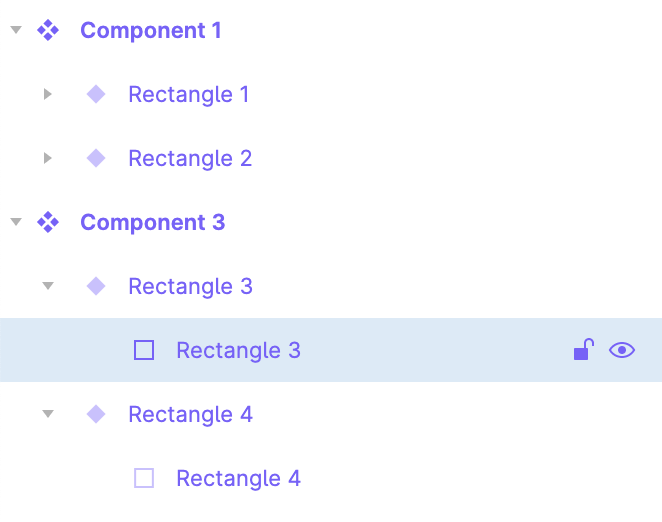Click the diamond instance icon beside Rectangle 2
Screen dimensions: 662x522
pyautogui.click(x=96, y=158)
